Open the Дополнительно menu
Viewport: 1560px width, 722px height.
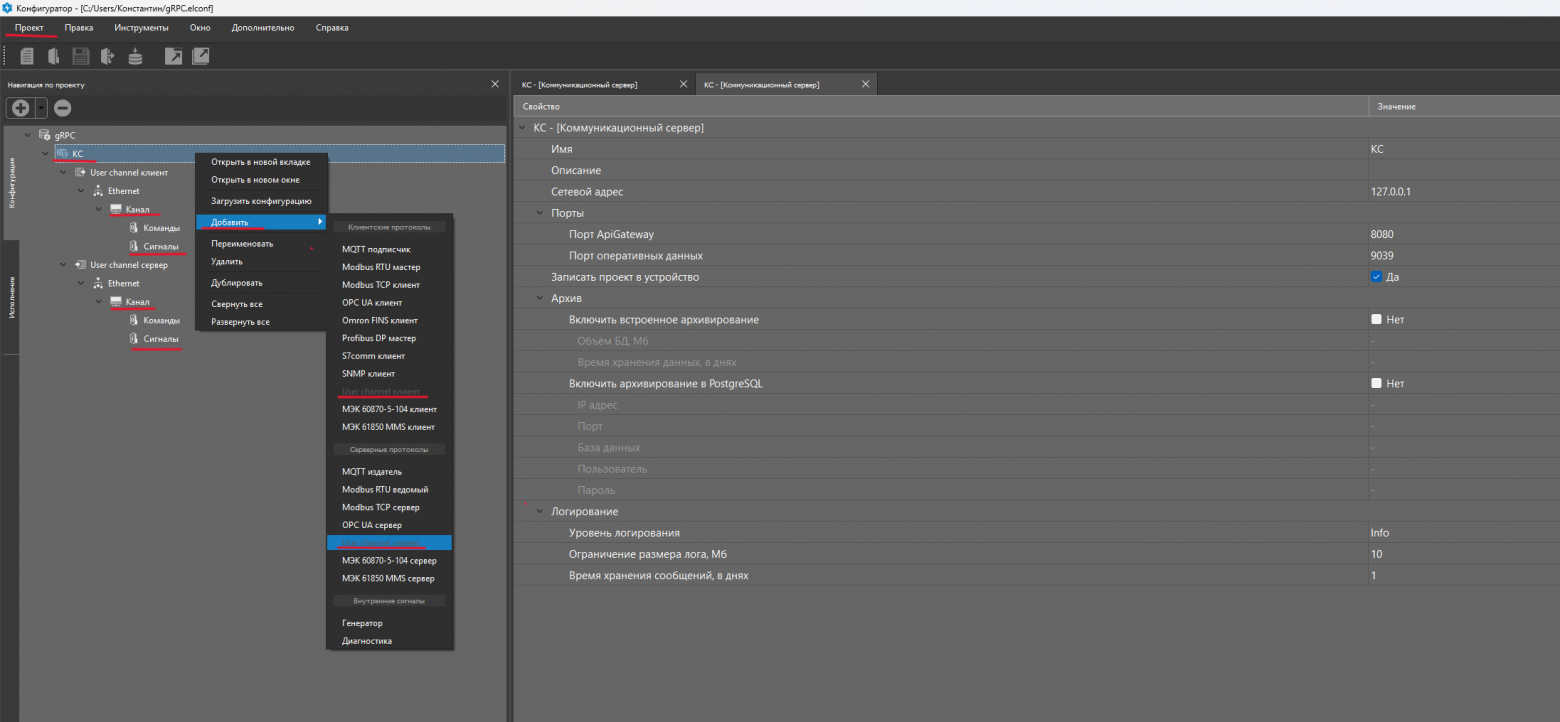coord(263,28)
